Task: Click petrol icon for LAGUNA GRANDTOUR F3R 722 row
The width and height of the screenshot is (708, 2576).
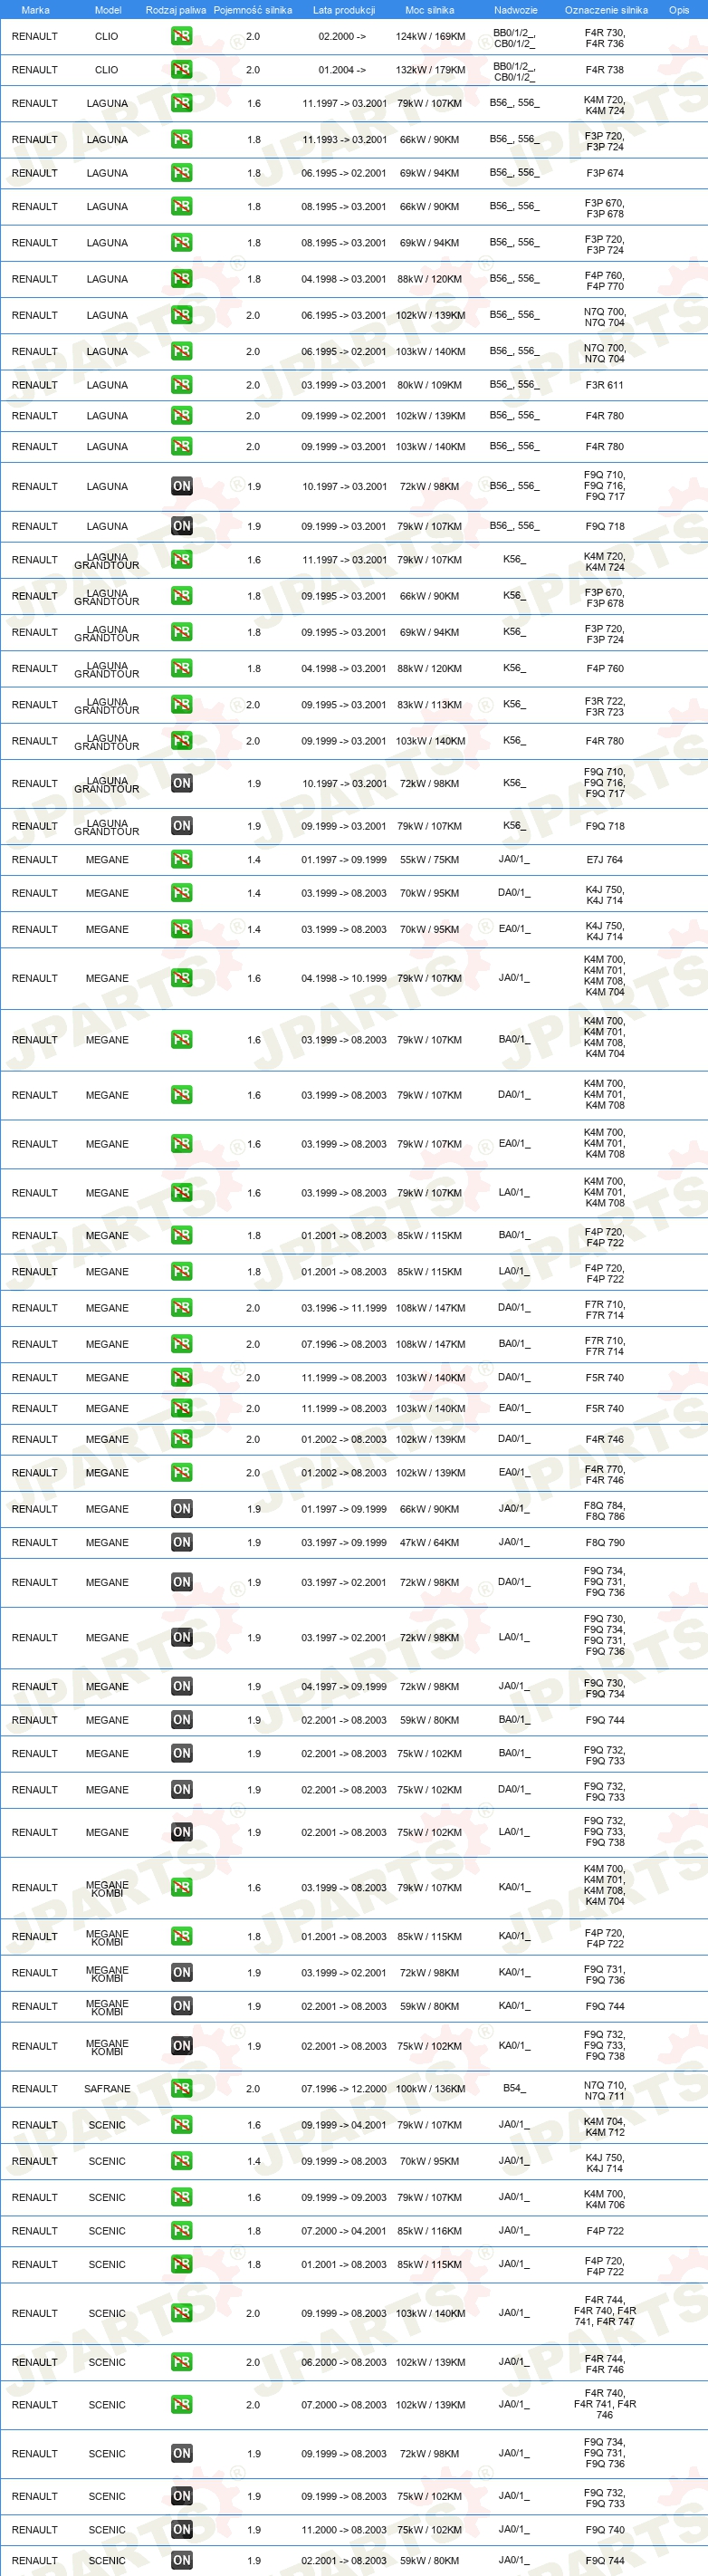Action: pyautogui.click(x=181, y=705)
